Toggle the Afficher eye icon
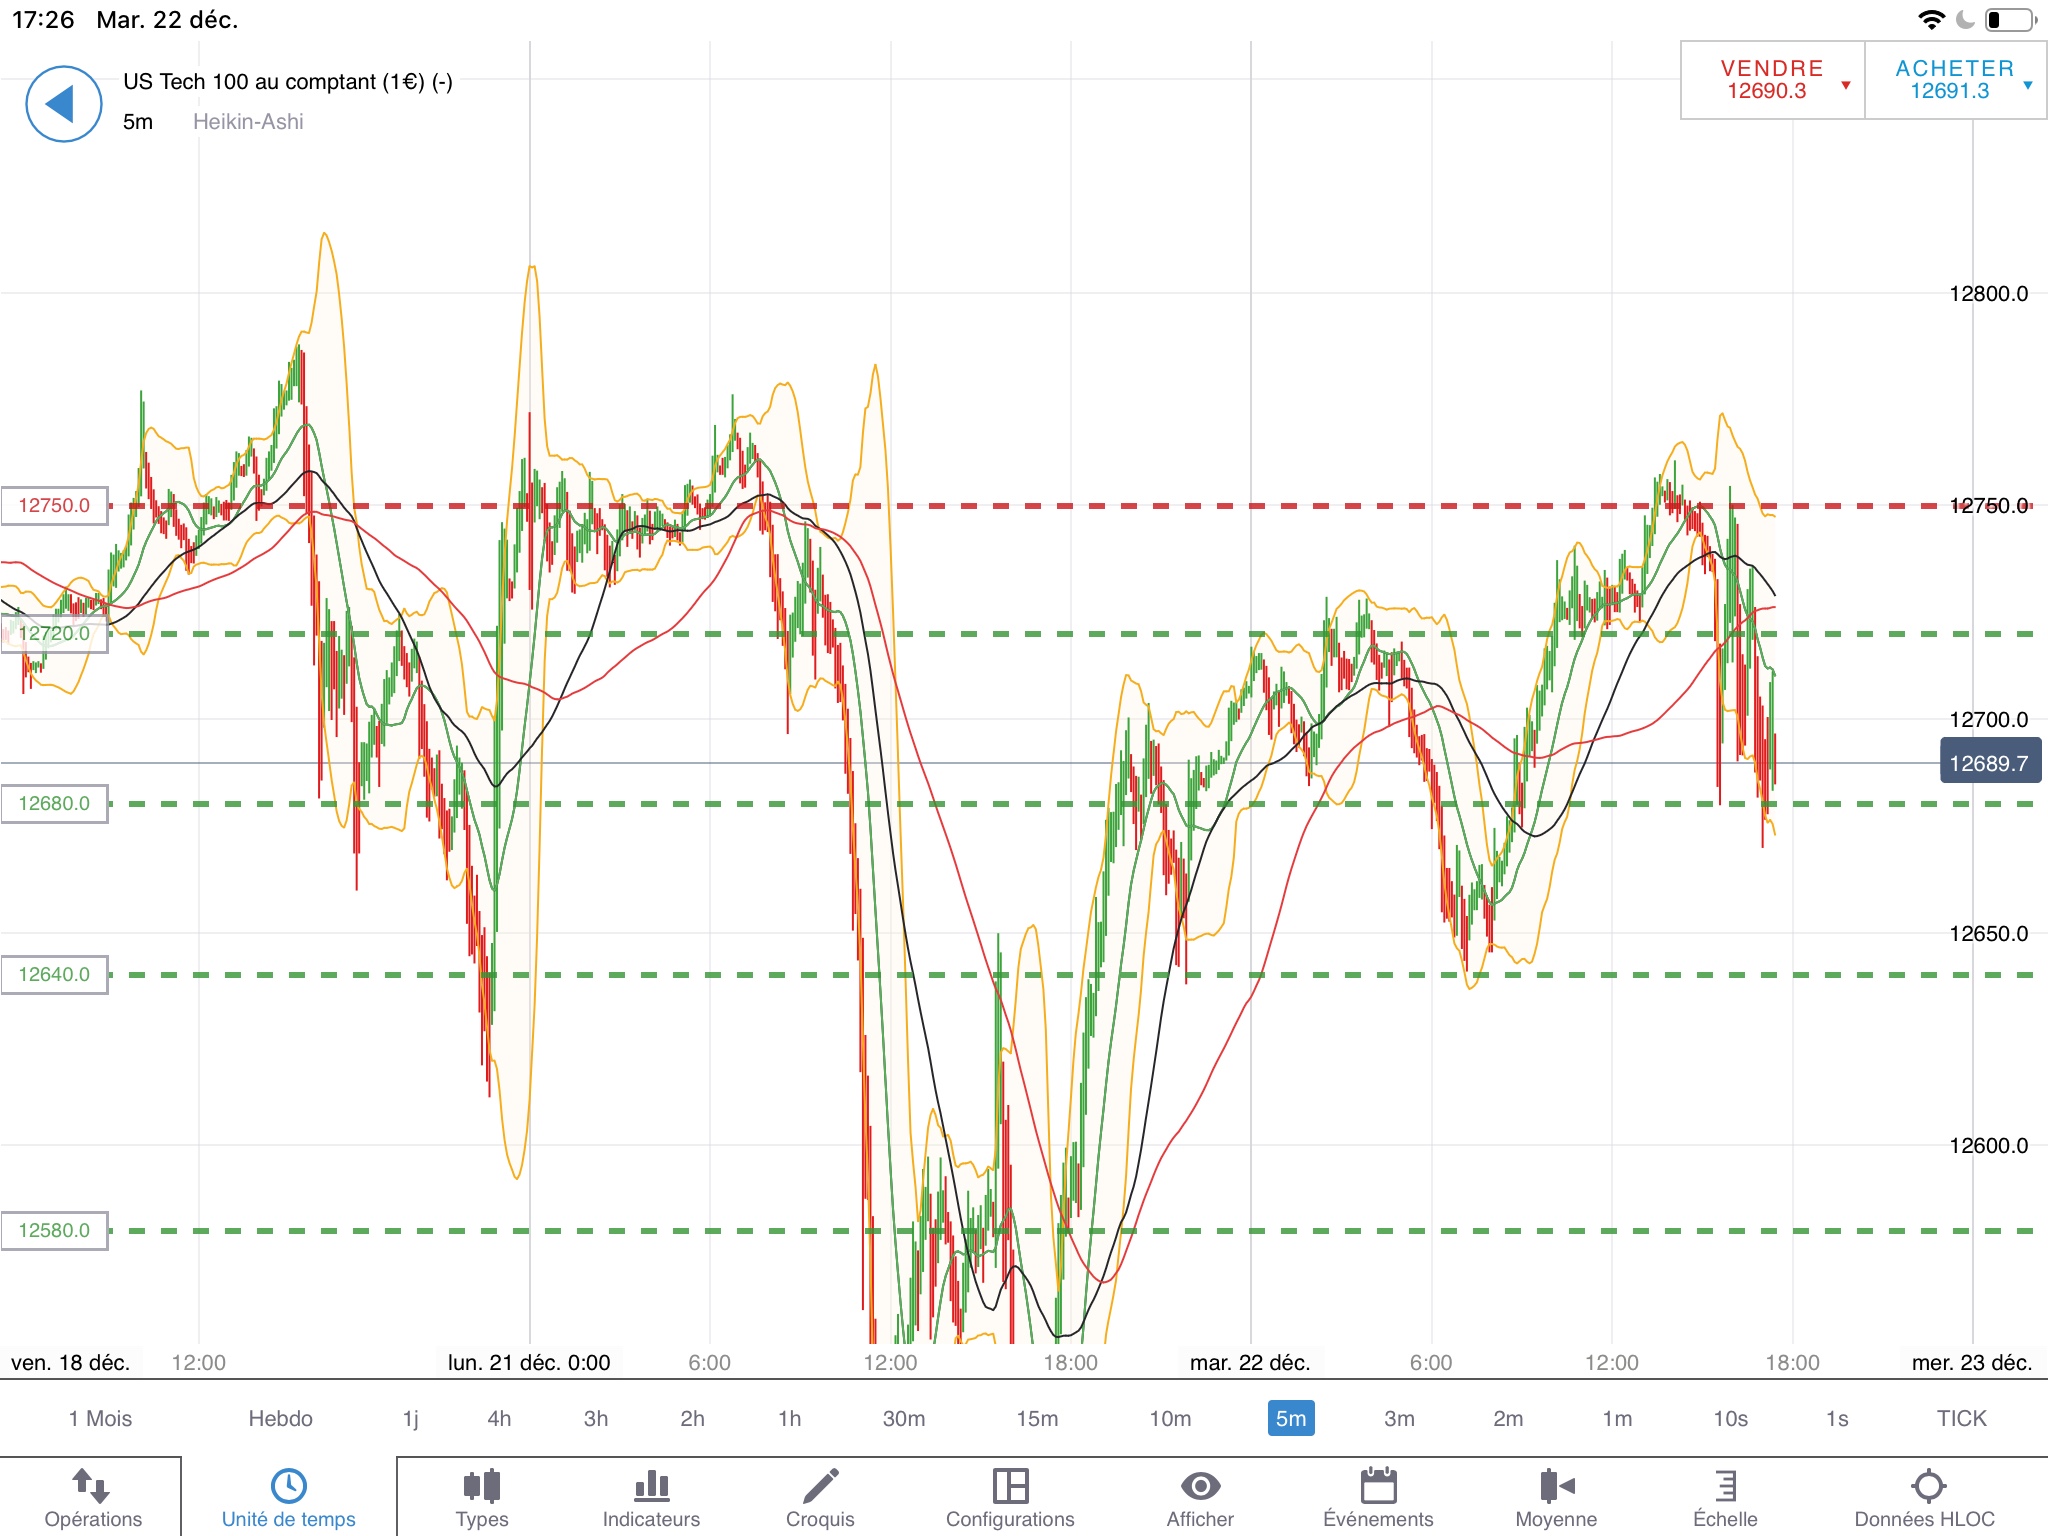This screenshot has width=2048, height=1536. coord(1200,1486)
